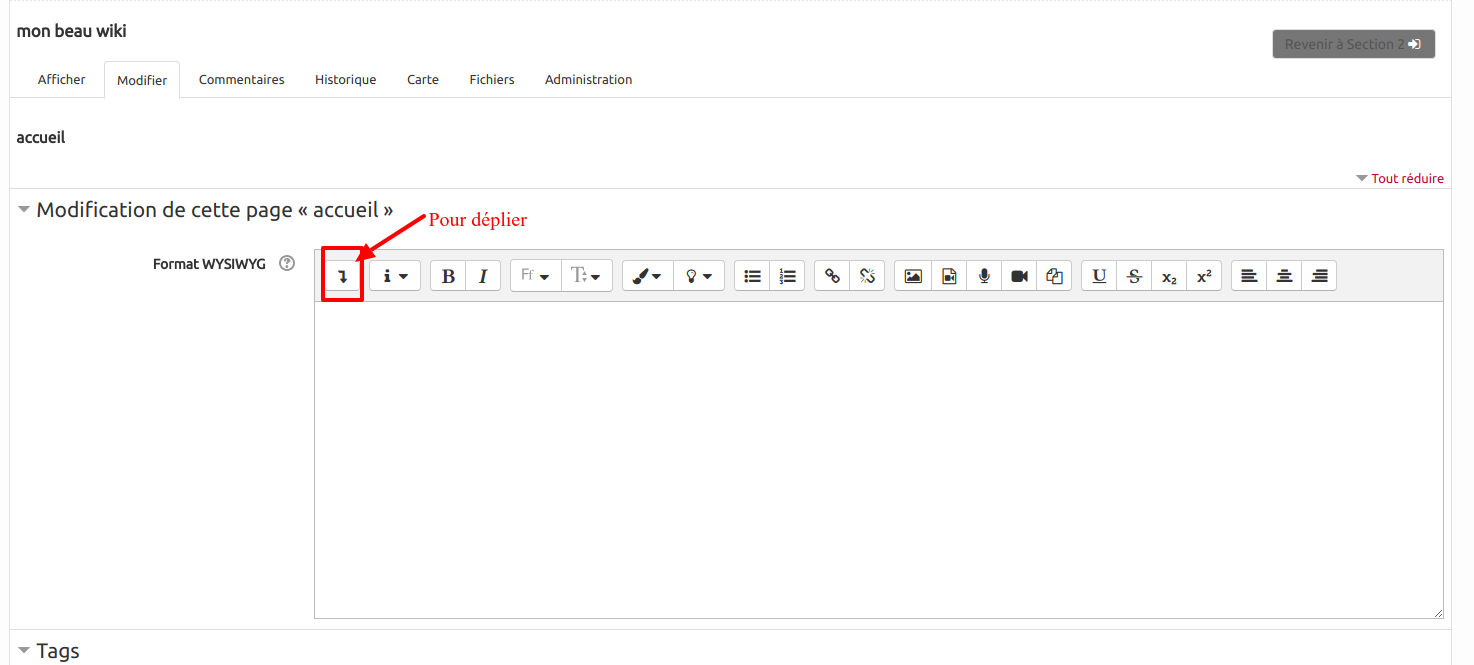Open the font family dropdown
The width and height of the screenshot is (1474, 665).
pos(535,276)
